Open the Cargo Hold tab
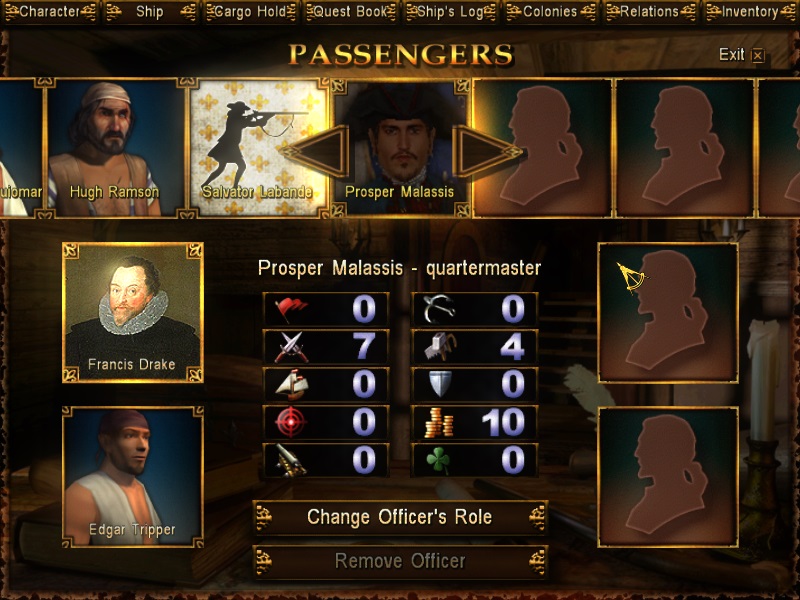This screenshot has width=800, height=600. point(251,12)
